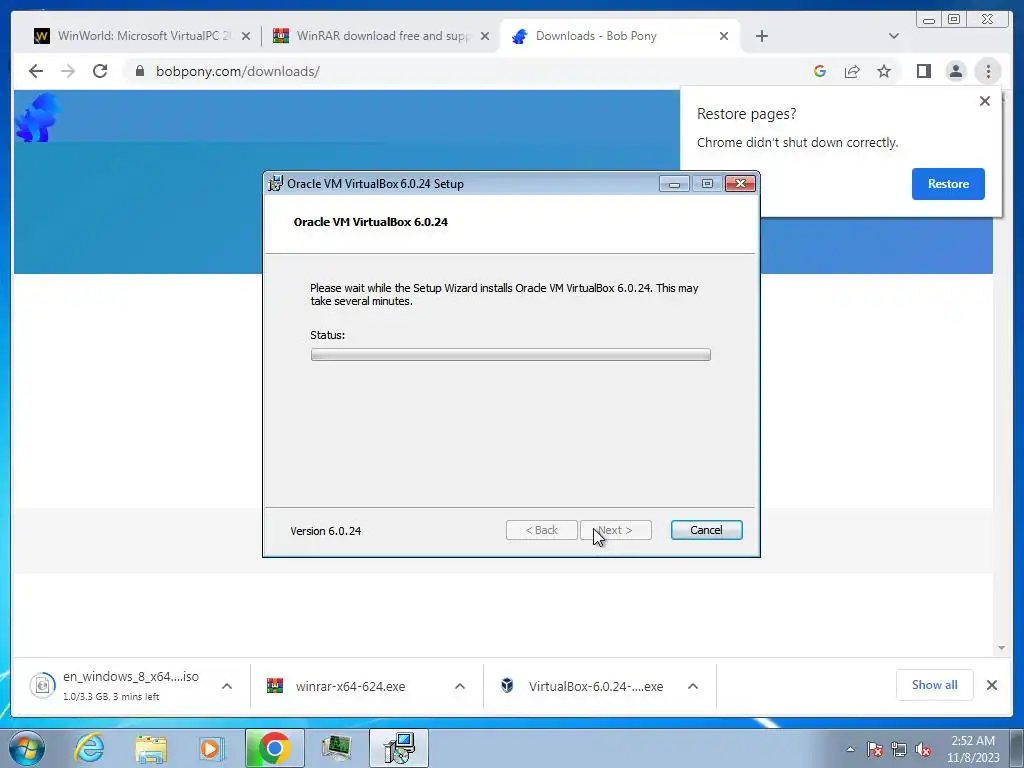Click Chrome's forward navigation arrow
The width and height of the screenshot is (1024, 768).
(68, 71)
